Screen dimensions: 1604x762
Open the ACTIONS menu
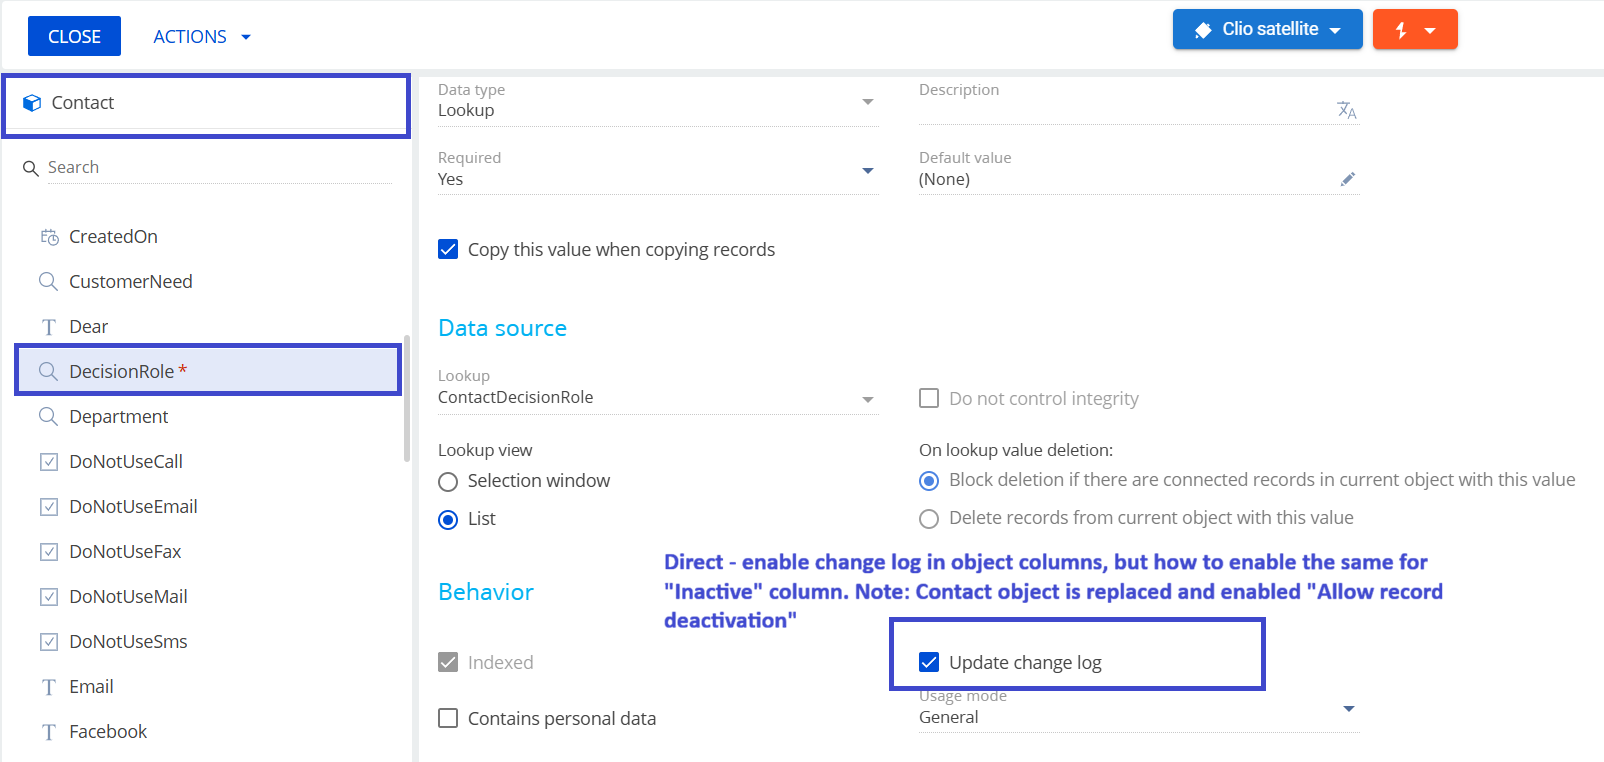point(201,37)
